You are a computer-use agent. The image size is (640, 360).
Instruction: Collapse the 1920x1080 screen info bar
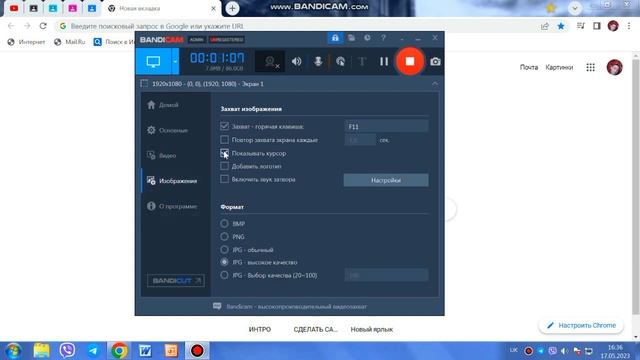pyautogui.click(x=435, y=84)
